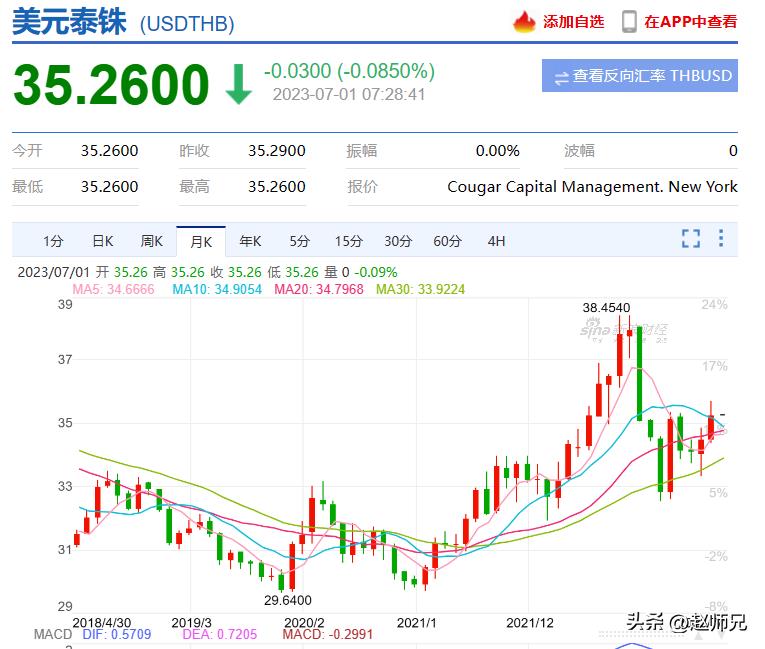Switch to the 5分 interval tab

tap(300, 241)
